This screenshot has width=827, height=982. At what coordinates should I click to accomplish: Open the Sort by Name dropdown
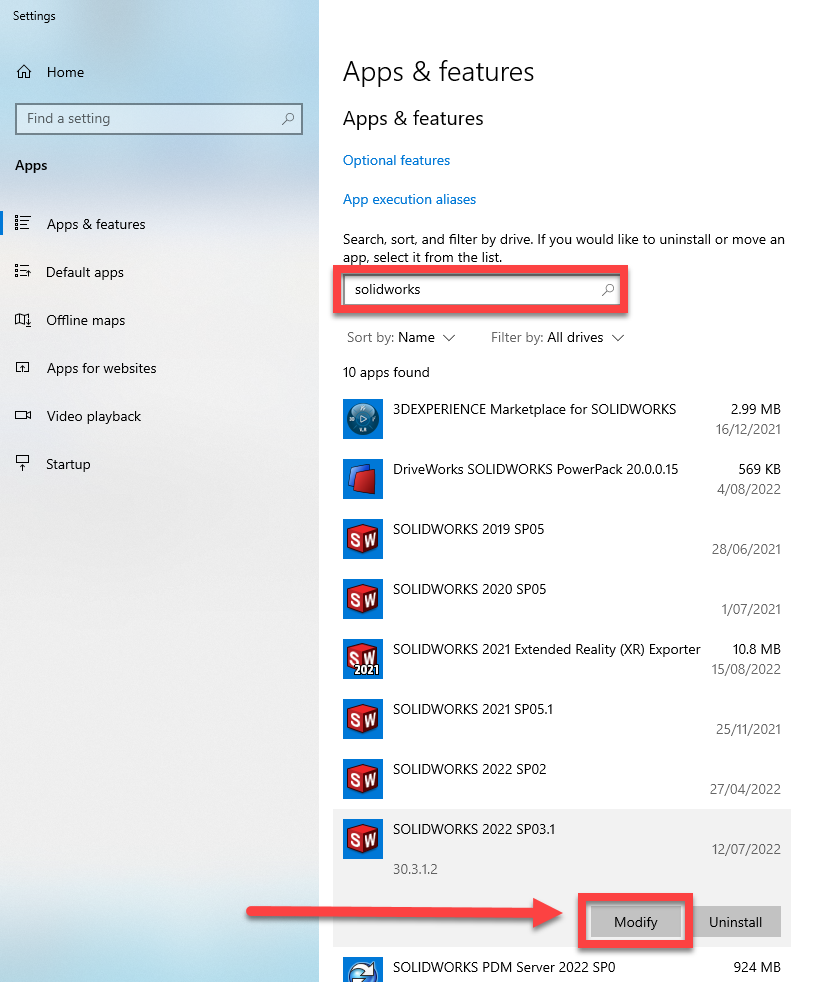(401, 338)
